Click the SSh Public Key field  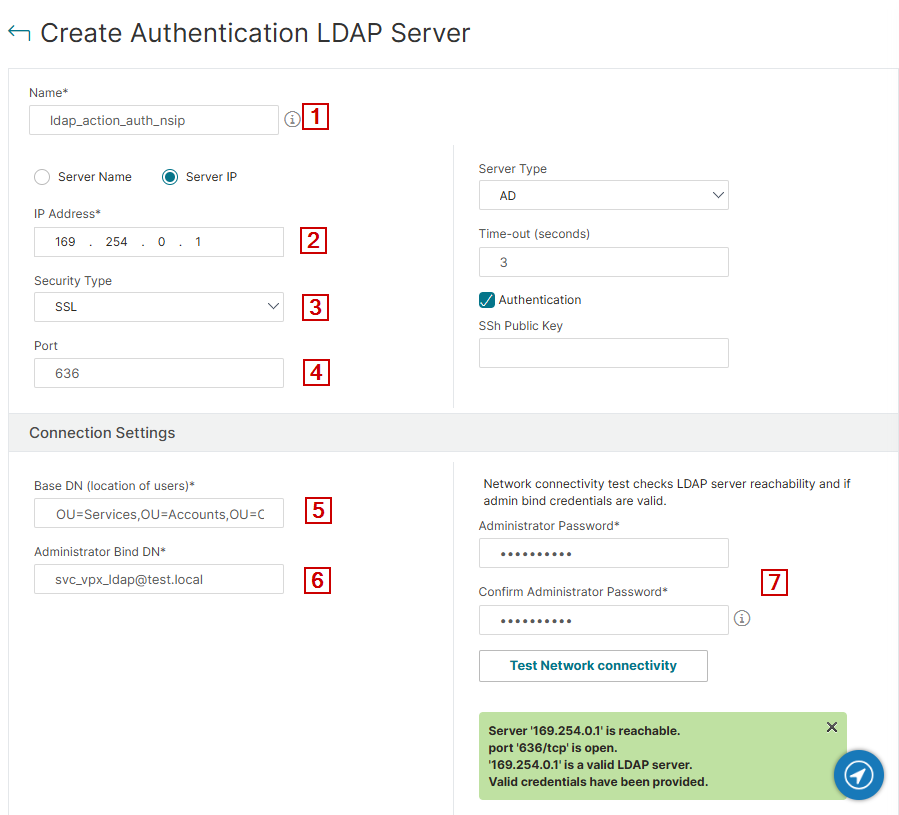604,353
